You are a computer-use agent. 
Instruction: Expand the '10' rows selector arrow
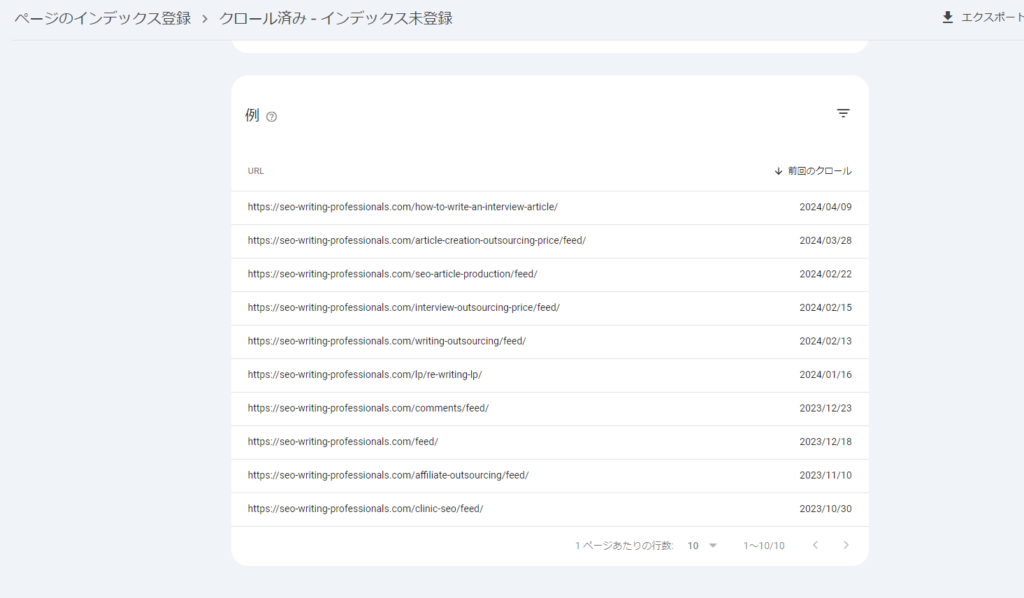coord(711,545)
